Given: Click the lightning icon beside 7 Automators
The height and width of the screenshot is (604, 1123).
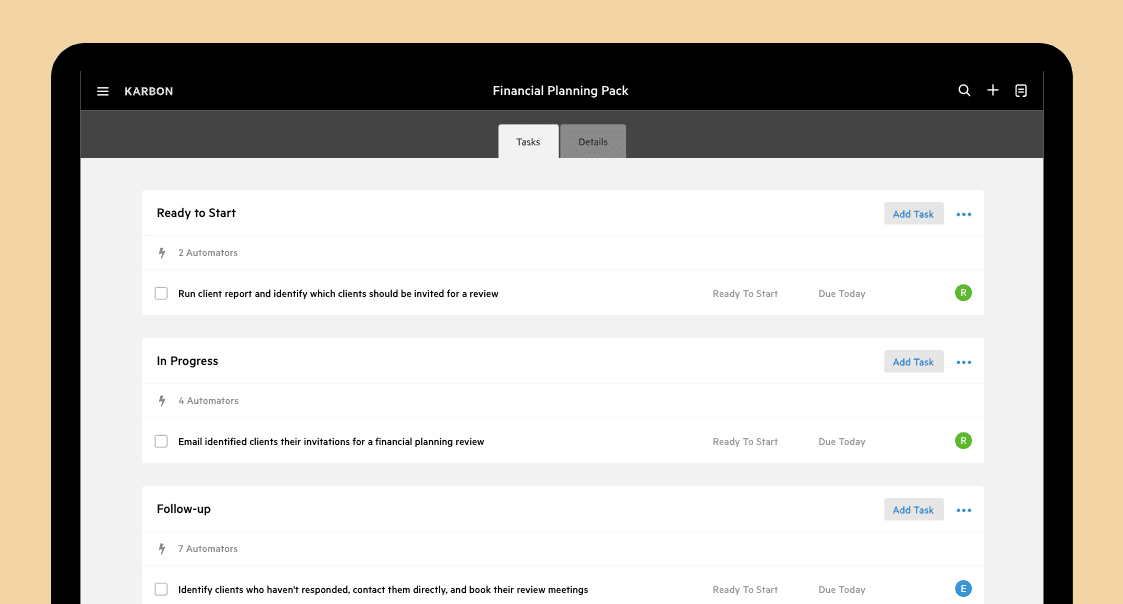Looking at the screenshot, I should (162, 549).
